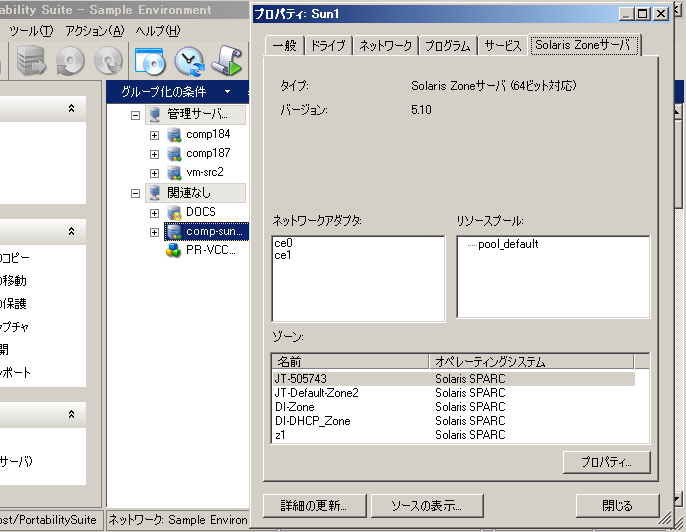Expand the comp184 tree node
This screenshot has height=532, width=686.
click(154, 135)
